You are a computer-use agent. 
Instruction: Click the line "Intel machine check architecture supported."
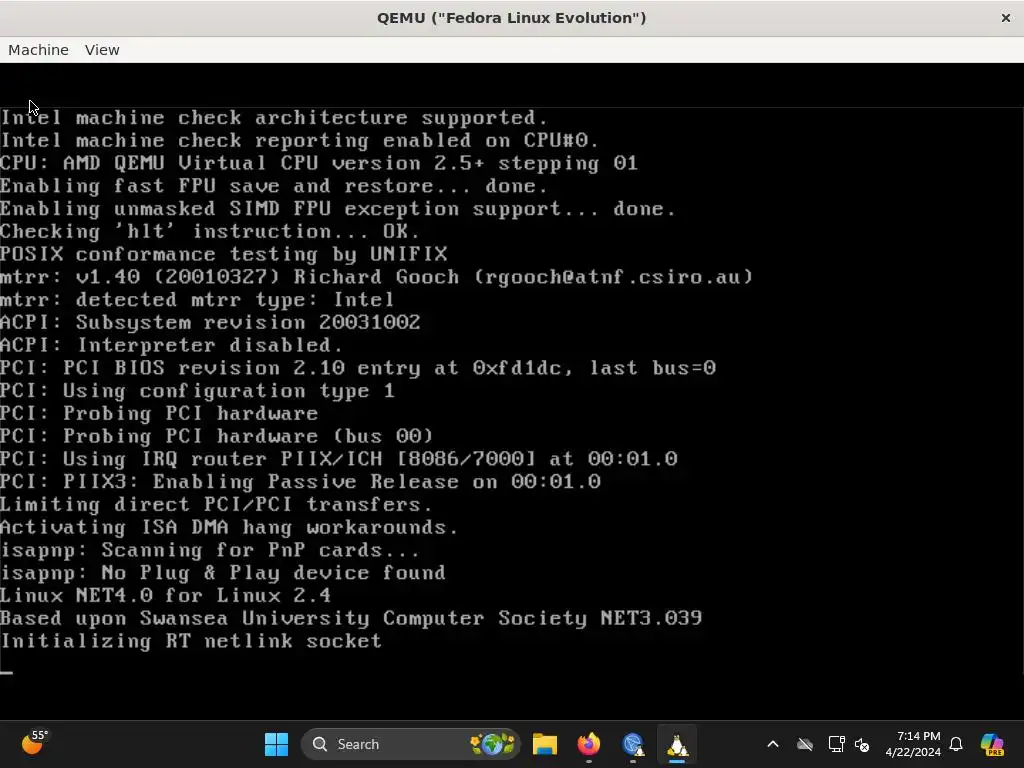(274, 118)
